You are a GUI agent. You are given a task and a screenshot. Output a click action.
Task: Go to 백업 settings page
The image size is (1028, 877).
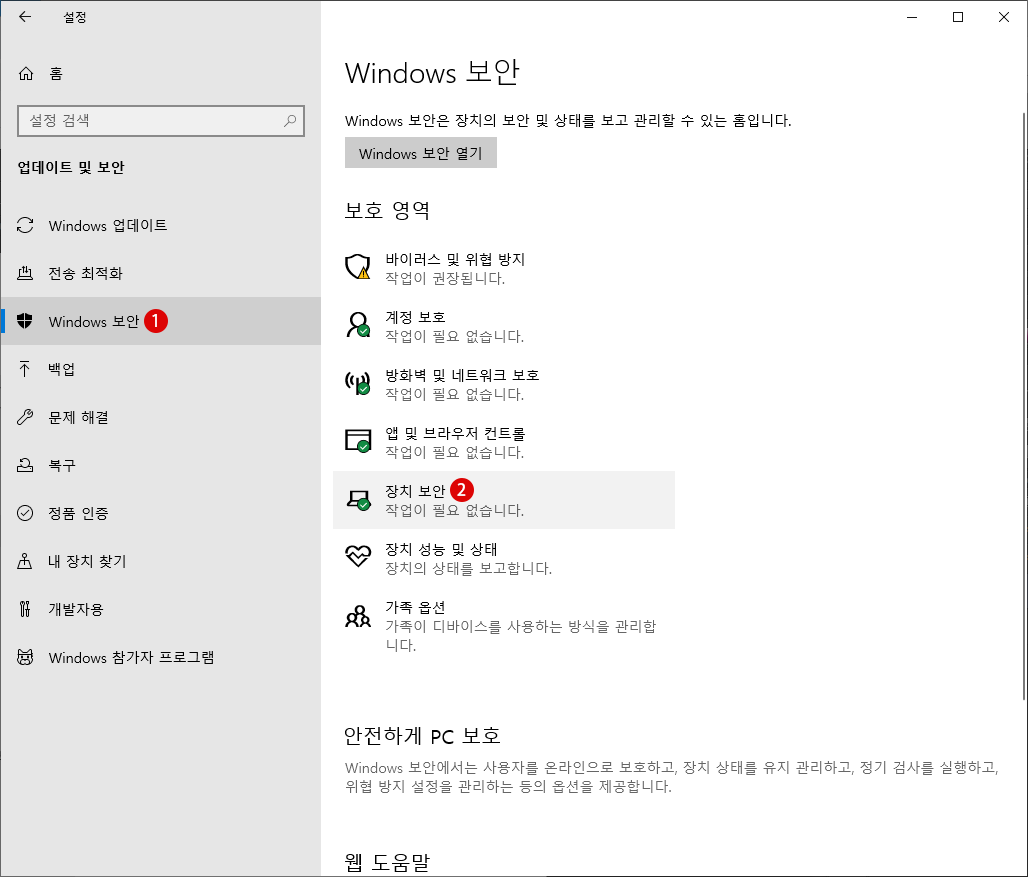coord(161,369)
